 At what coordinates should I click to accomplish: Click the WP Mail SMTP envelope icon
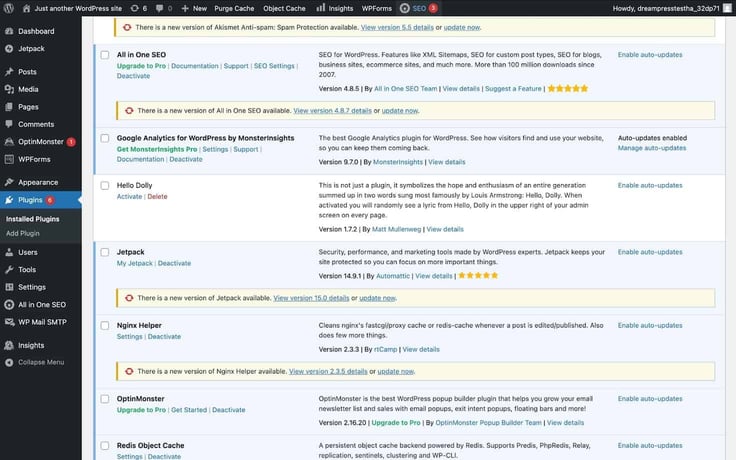tap(9, 322)
